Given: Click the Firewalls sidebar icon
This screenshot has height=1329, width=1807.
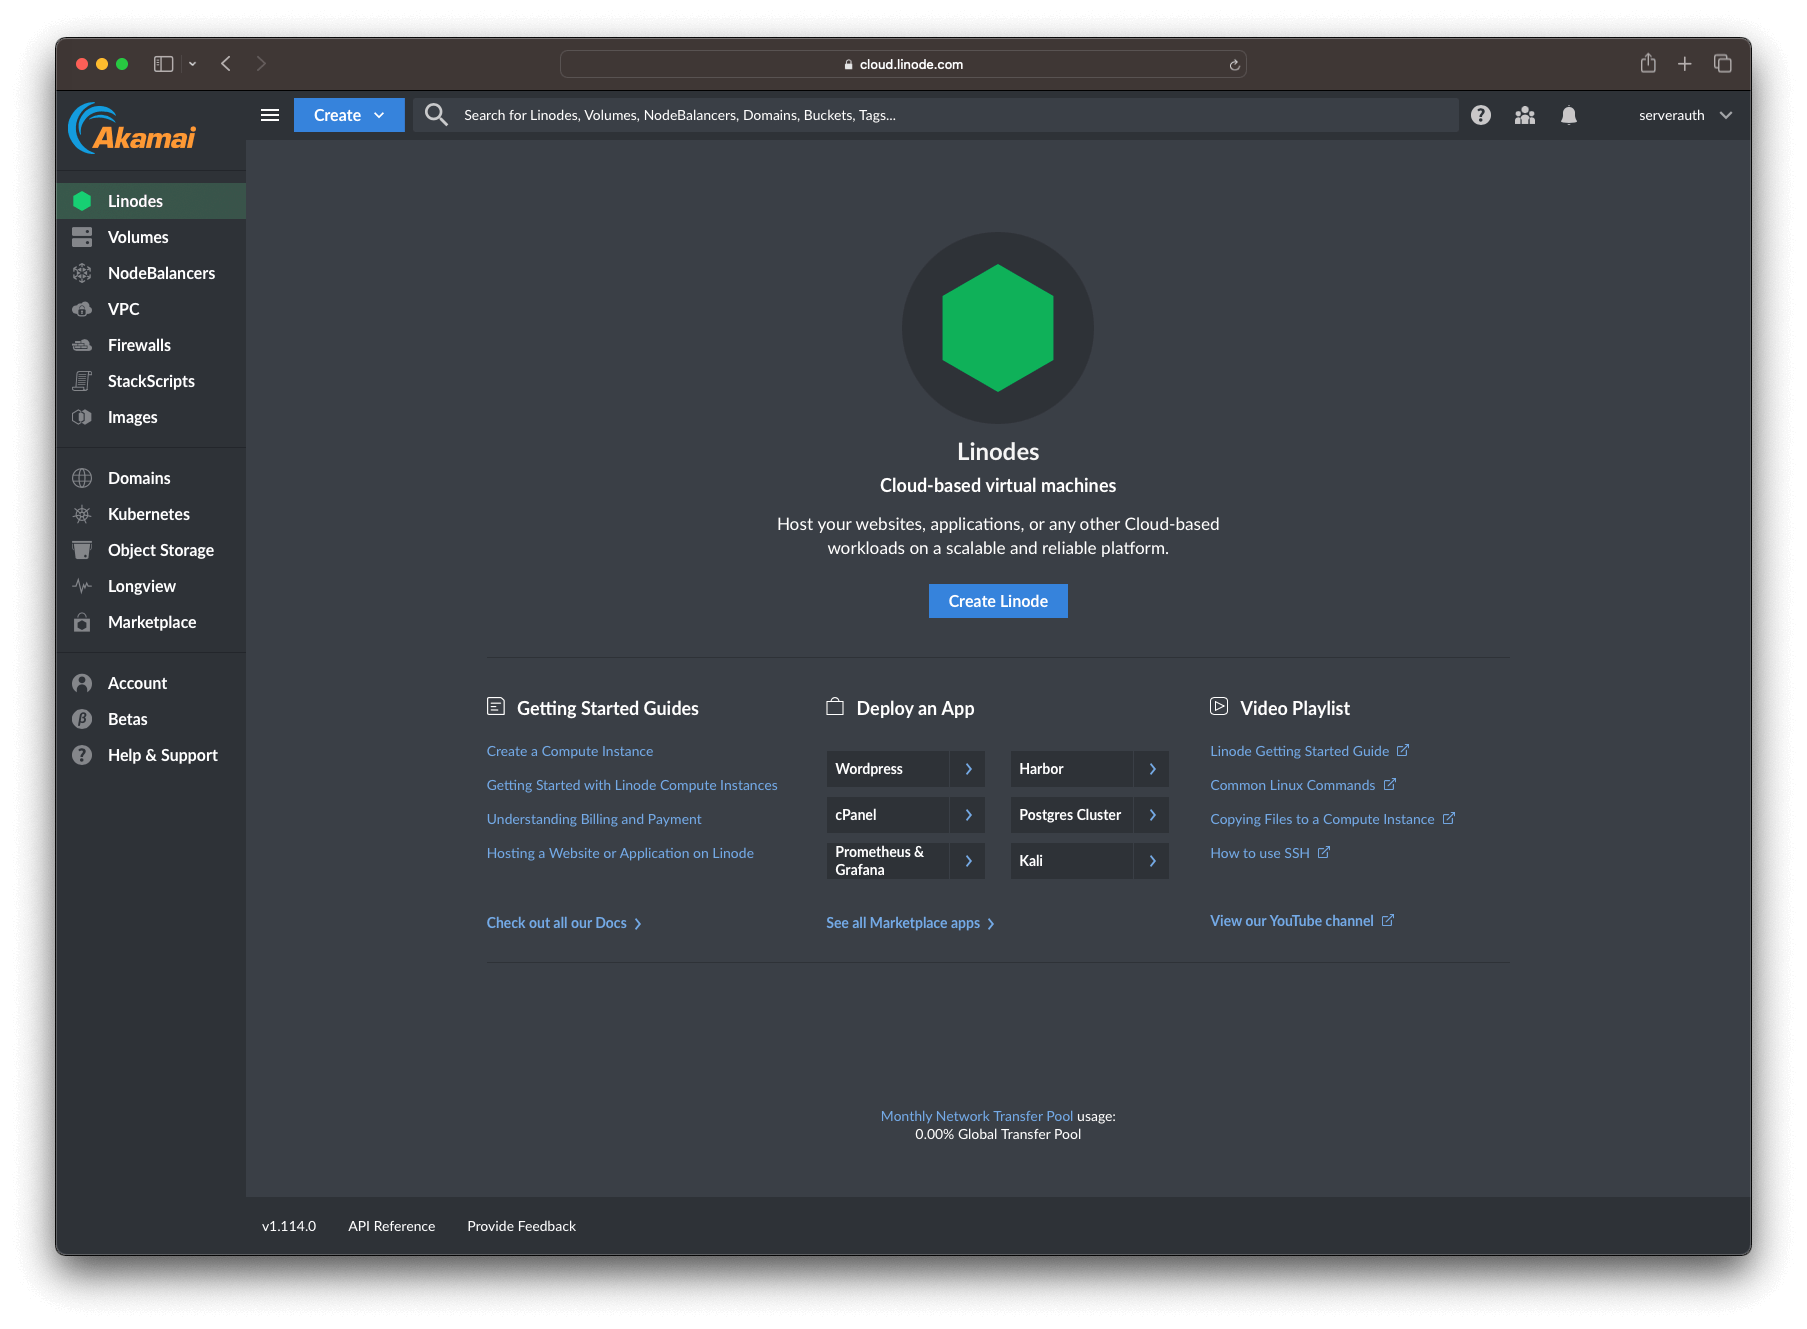Looking at the screenshot, I should click(82, 345).
